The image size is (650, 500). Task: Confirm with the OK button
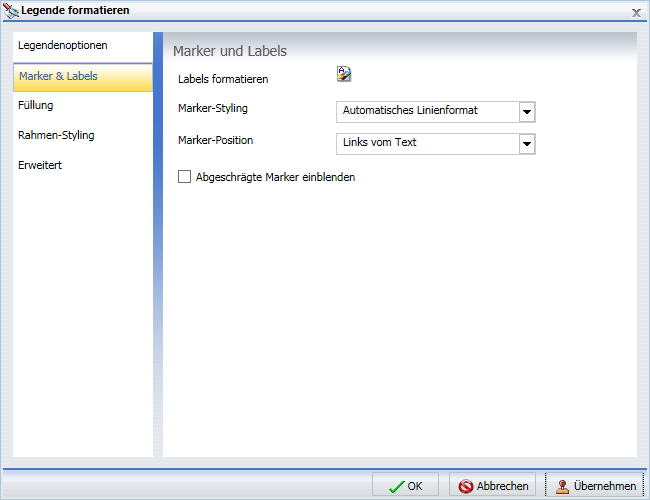click(x=405, y=485)
